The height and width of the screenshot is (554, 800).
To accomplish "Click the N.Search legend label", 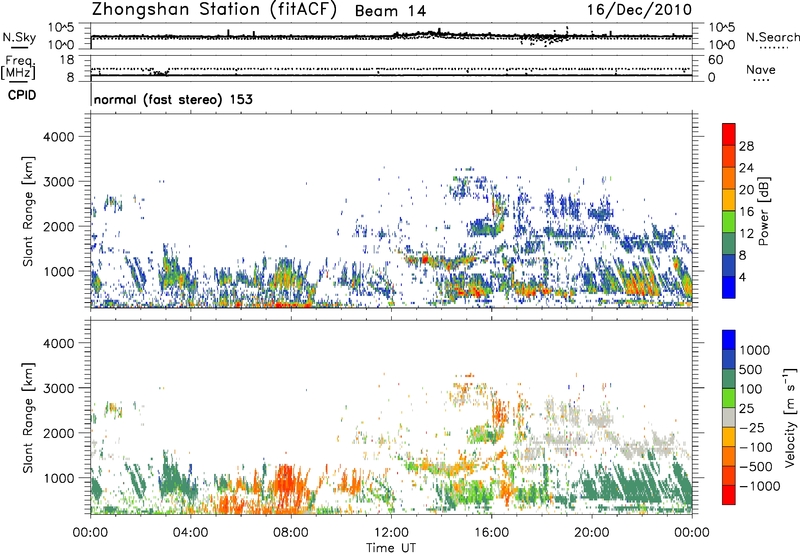I will [772, 37].
